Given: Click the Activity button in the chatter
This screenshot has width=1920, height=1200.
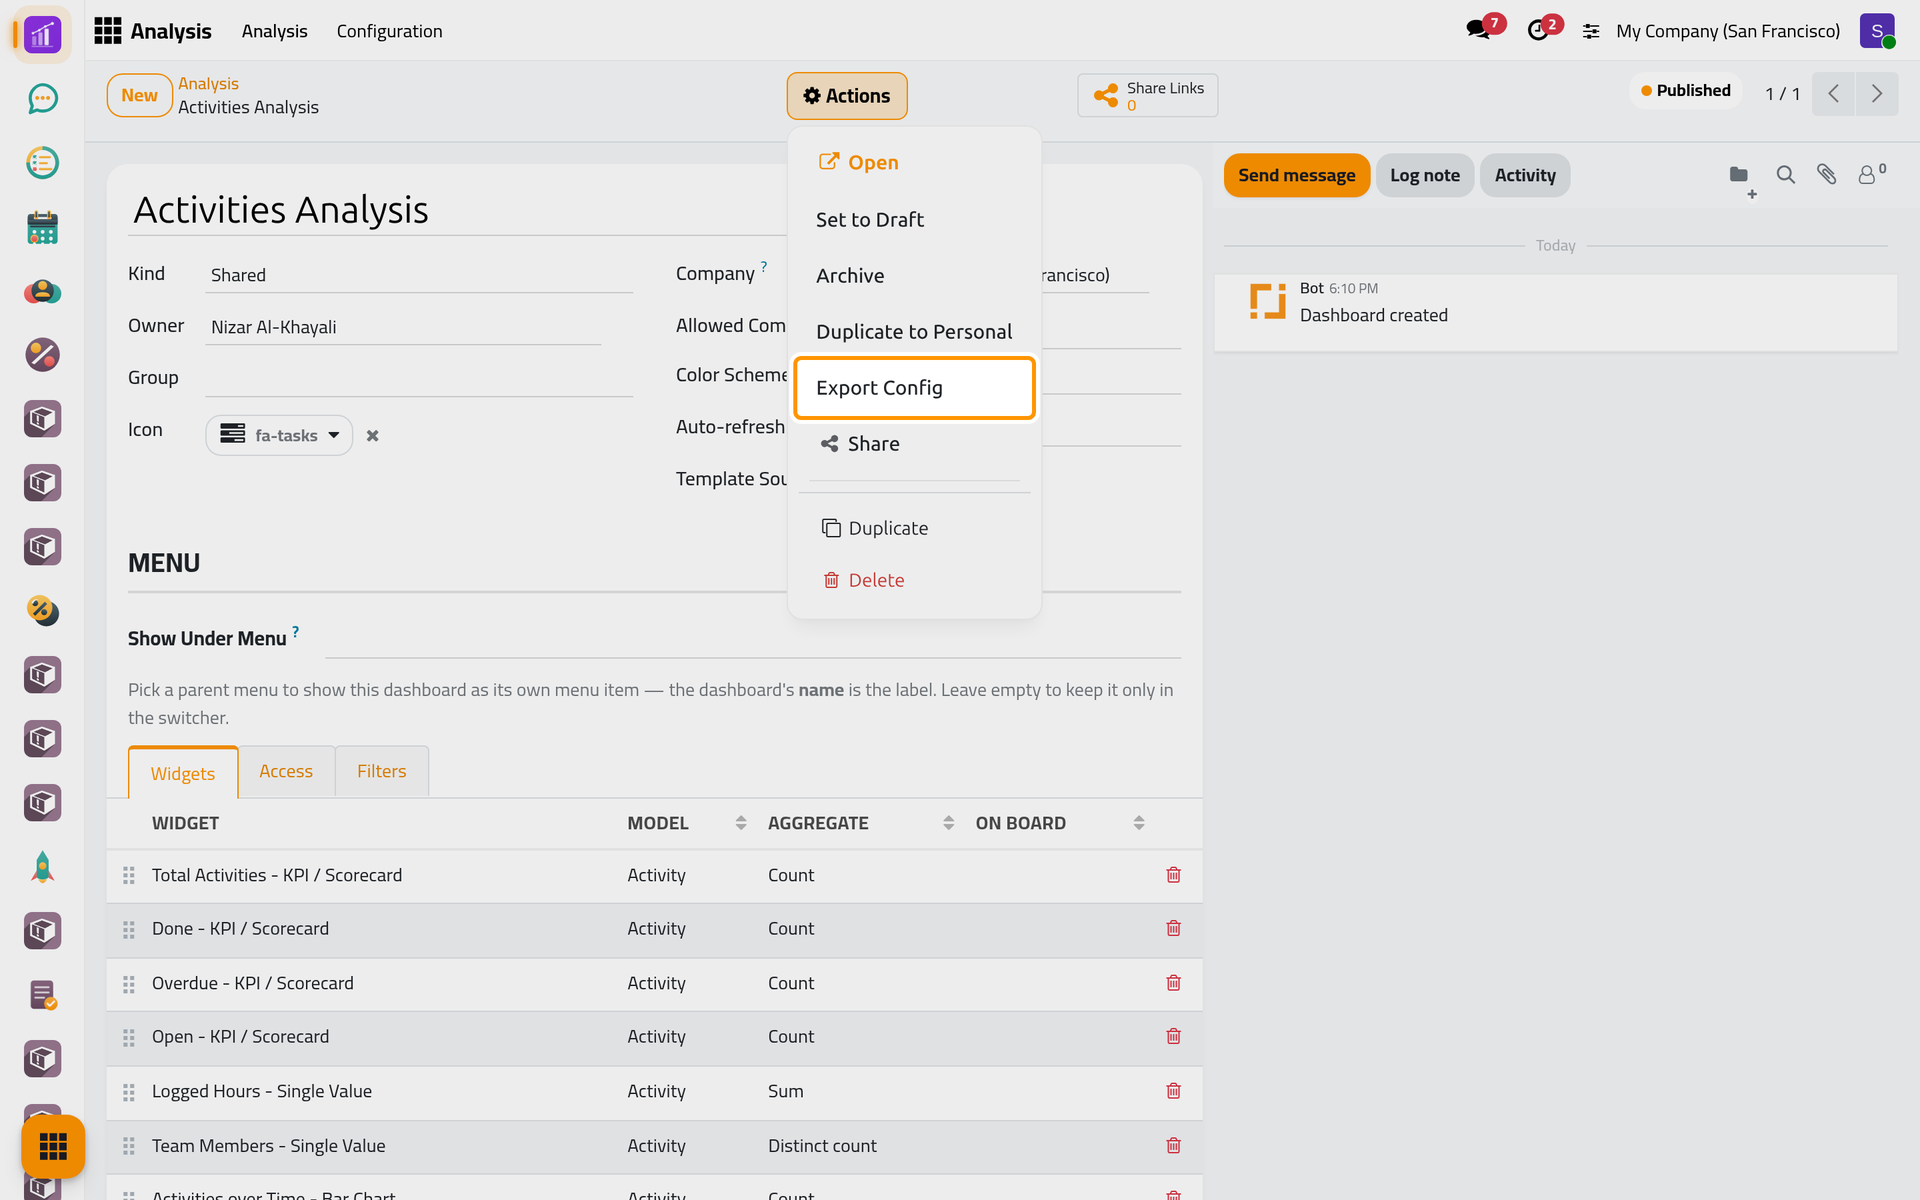Looking at the screenshot, I should click(x=1525, y=175).
